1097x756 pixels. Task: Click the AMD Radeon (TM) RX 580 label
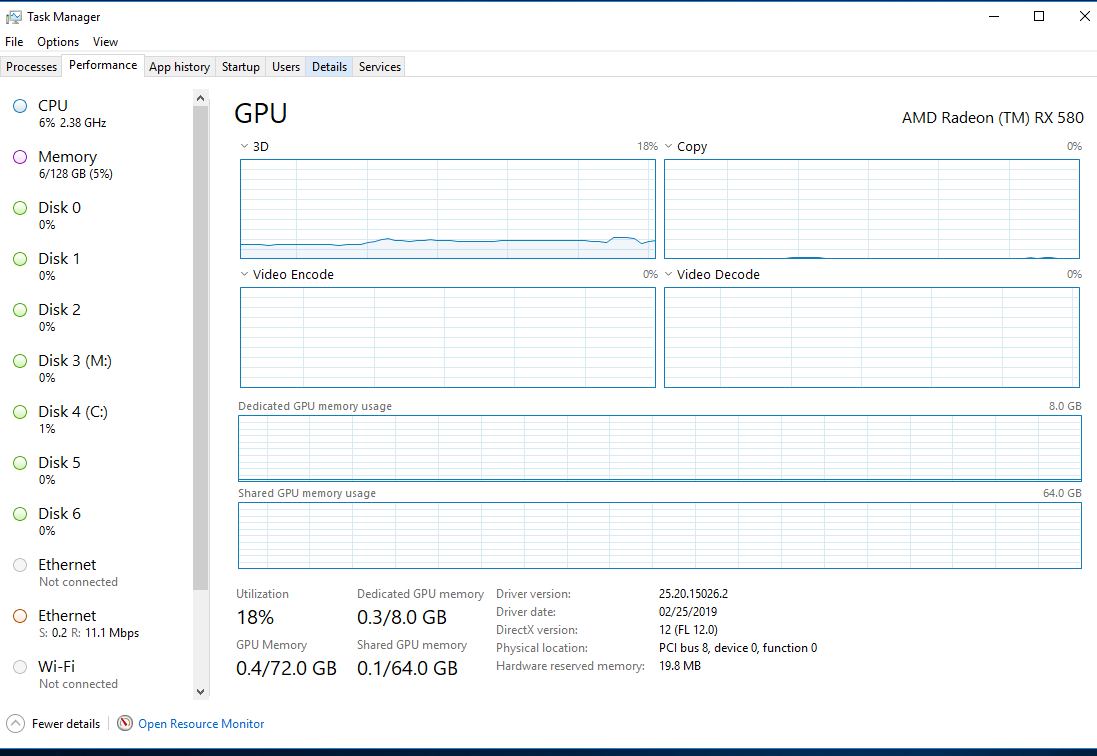tap(993, 117)
